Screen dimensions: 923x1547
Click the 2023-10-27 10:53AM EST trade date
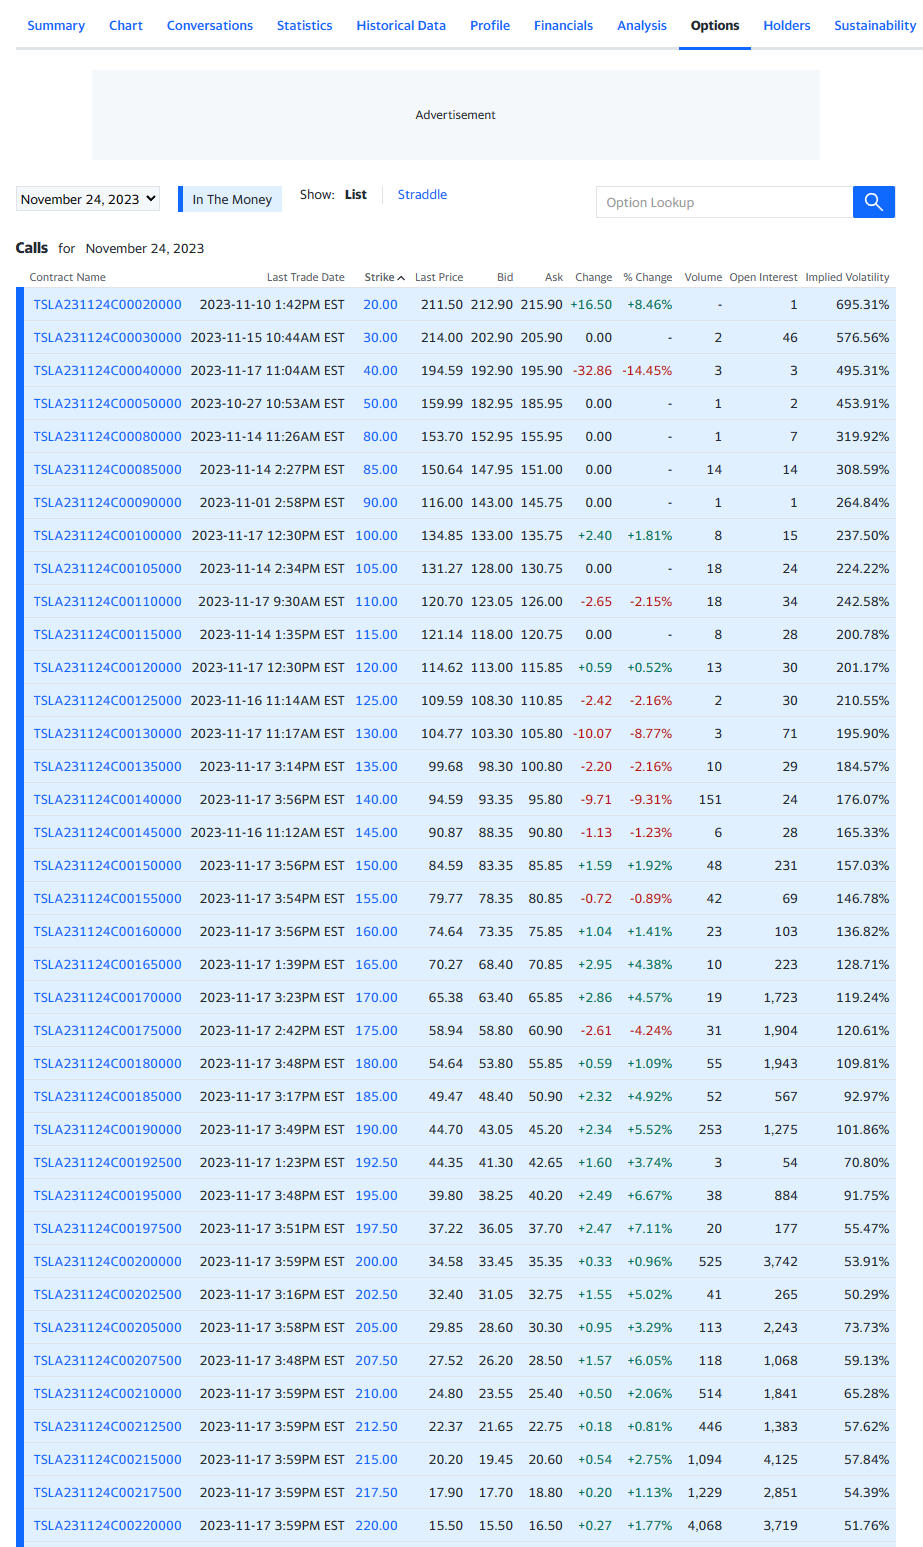[x=267, y=403]
